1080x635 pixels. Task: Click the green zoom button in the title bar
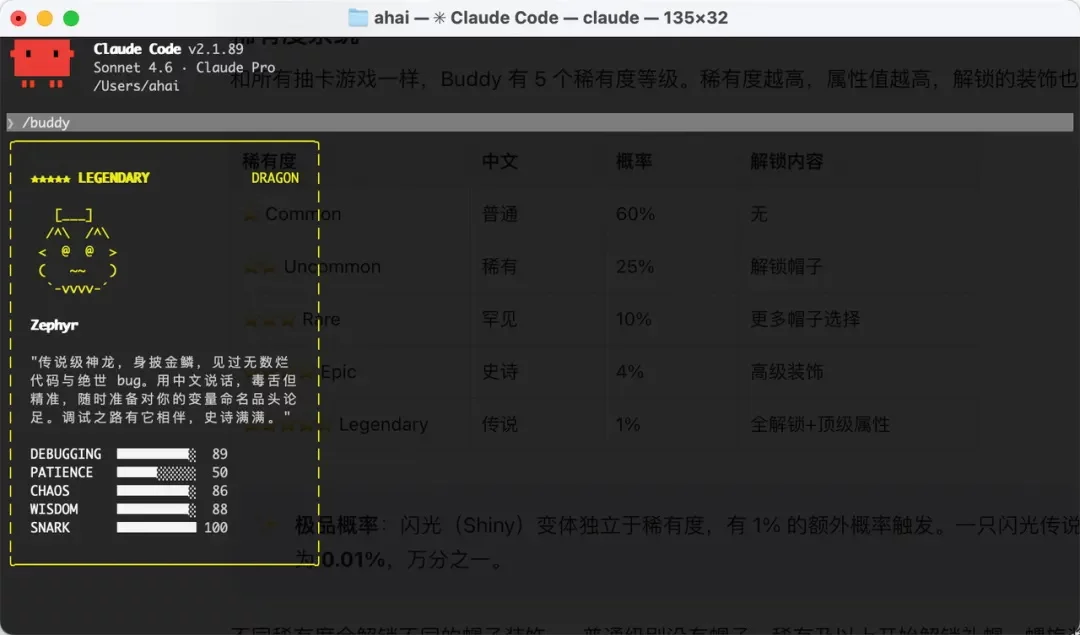(70, 17)
